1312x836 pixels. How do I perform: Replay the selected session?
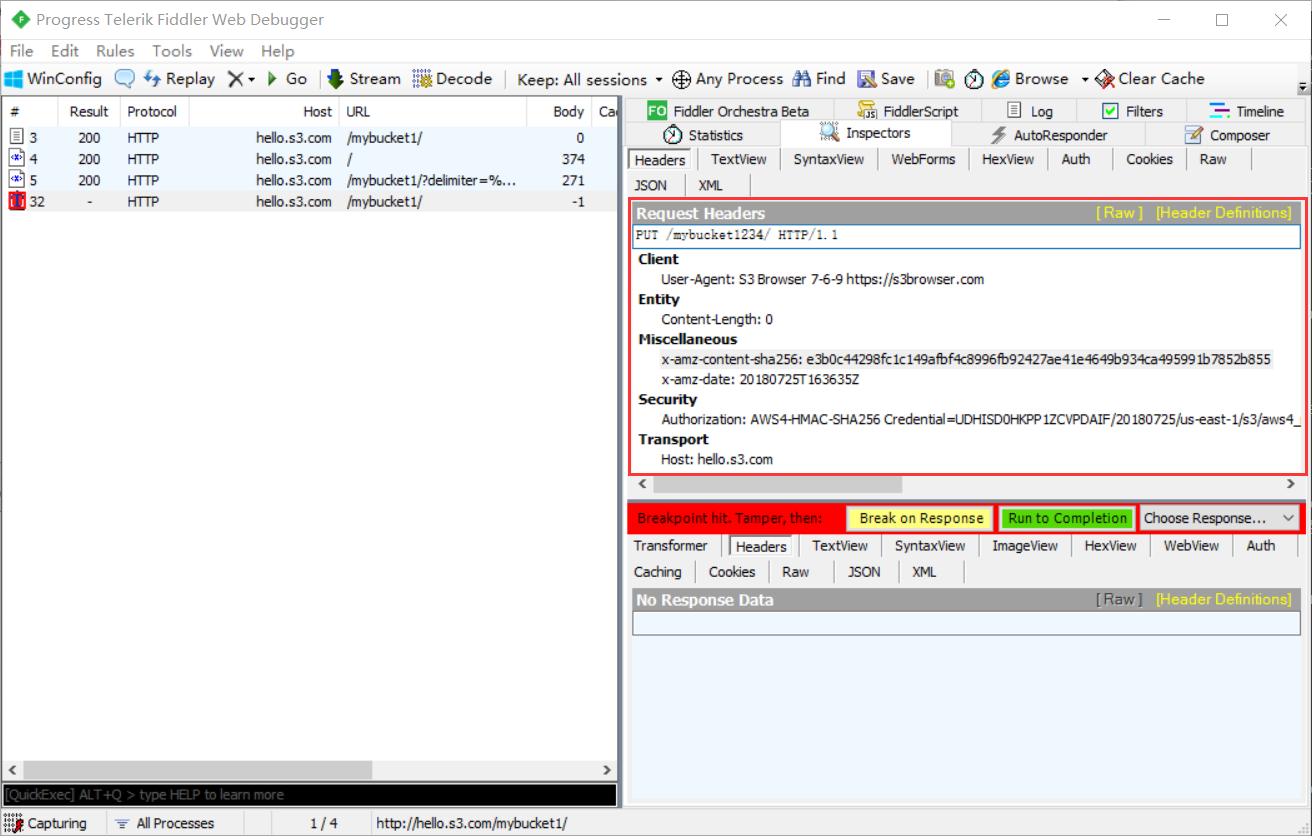pos(179,79)
